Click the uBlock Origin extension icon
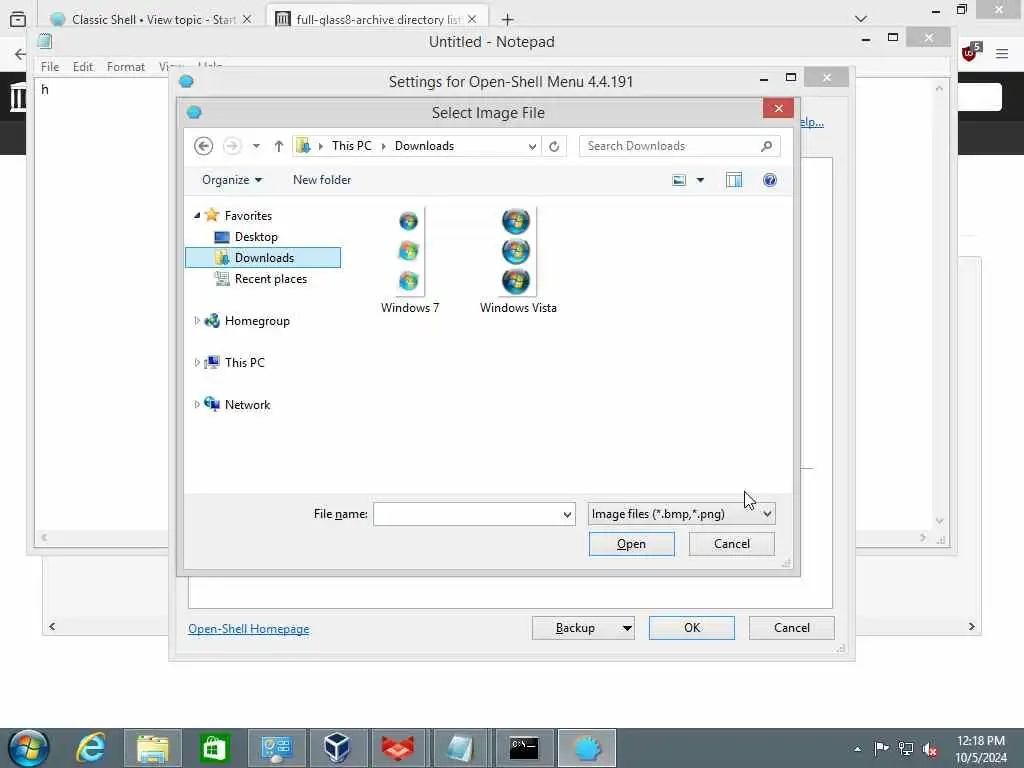 pos(969,53)
